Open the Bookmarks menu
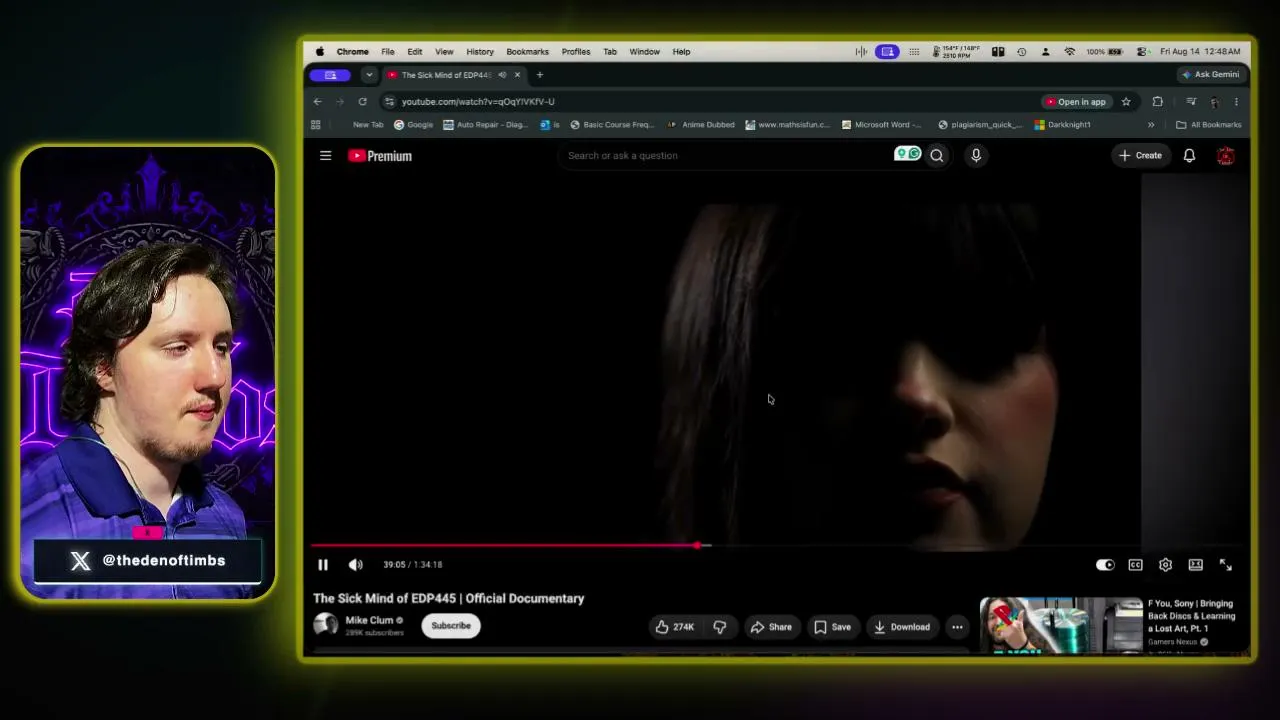The image size is (1280, 720). coord(527,52)
